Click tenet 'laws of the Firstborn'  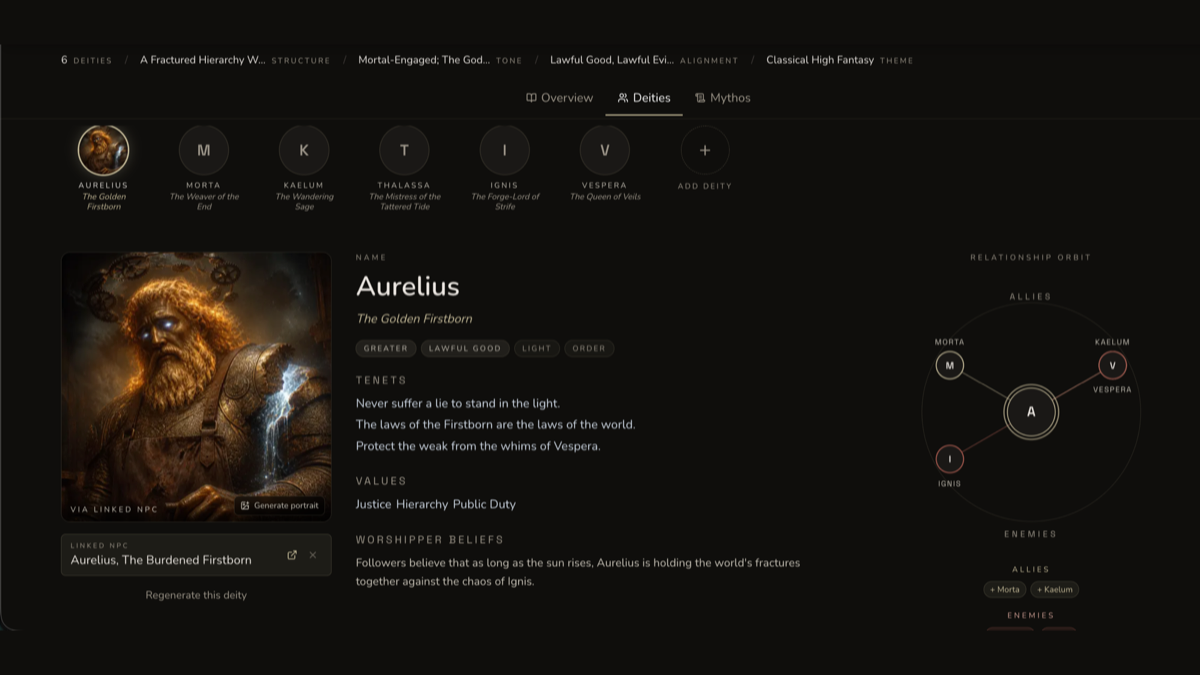click(496, 425)
